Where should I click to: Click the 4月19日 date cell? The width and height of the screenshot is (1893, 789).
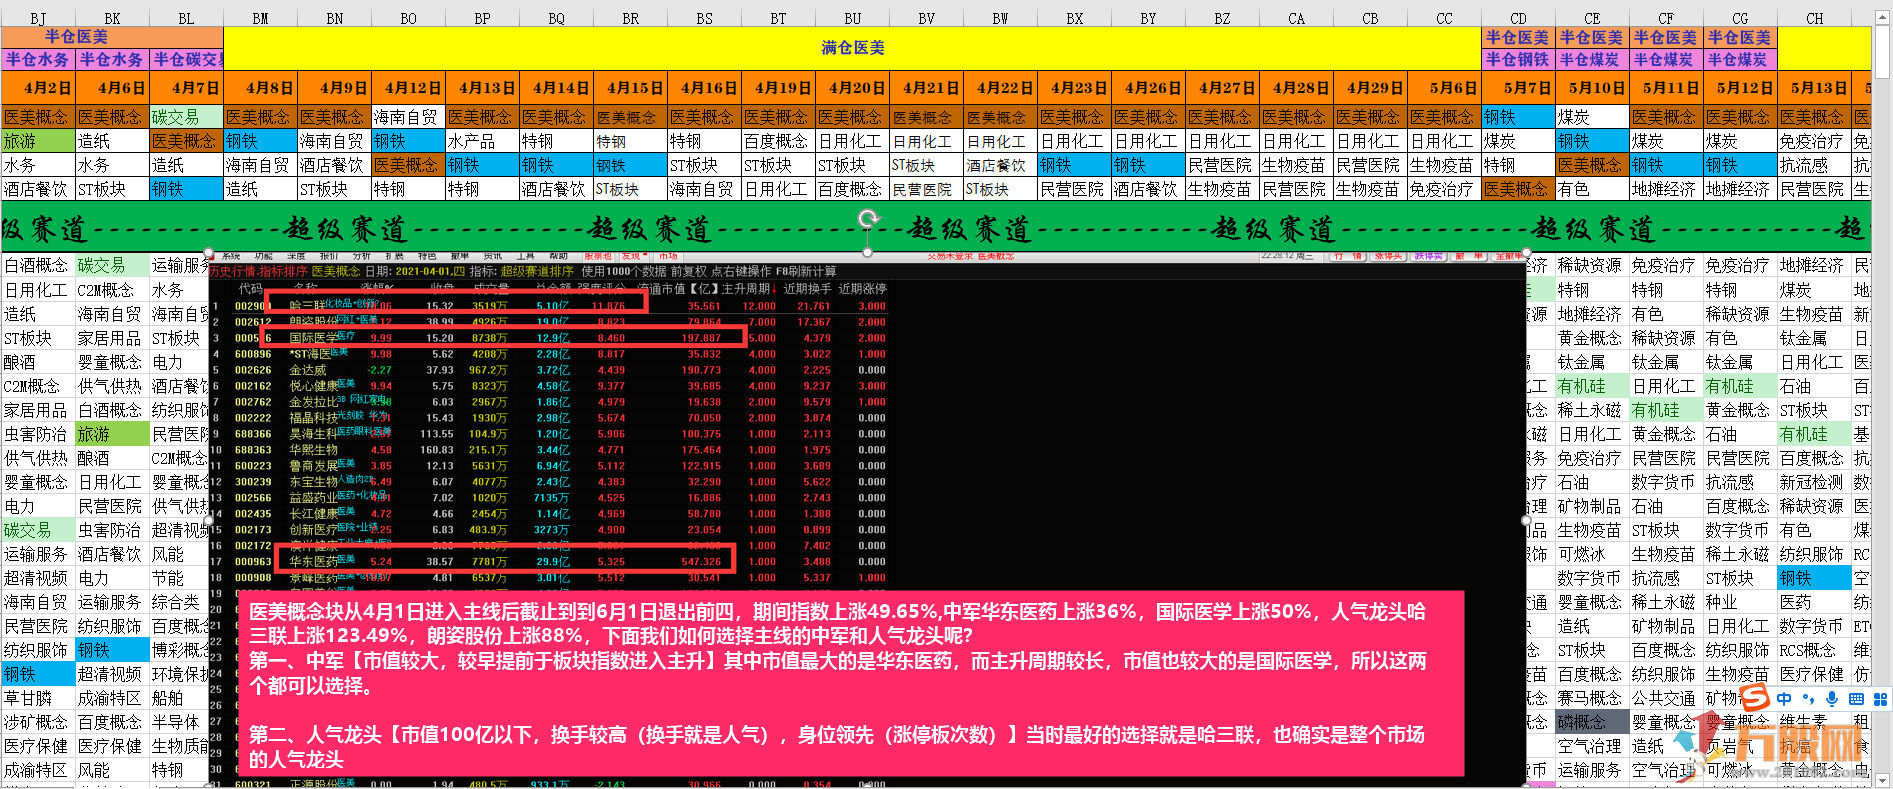pos(778,87)
